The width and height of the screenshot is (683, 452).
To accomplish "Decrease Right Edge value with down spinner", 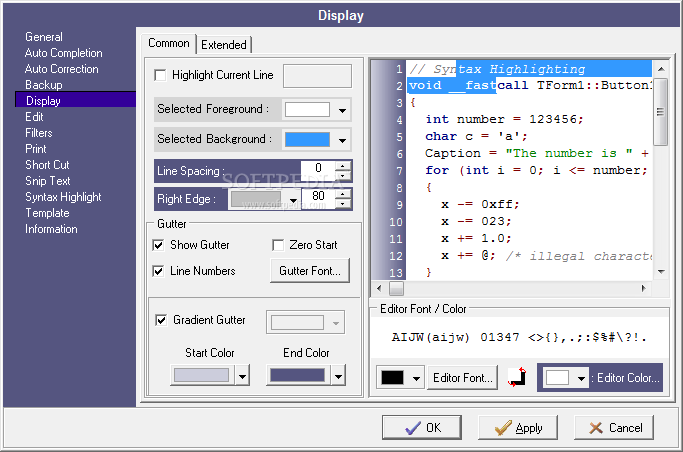I will click(x=343, y=204).
